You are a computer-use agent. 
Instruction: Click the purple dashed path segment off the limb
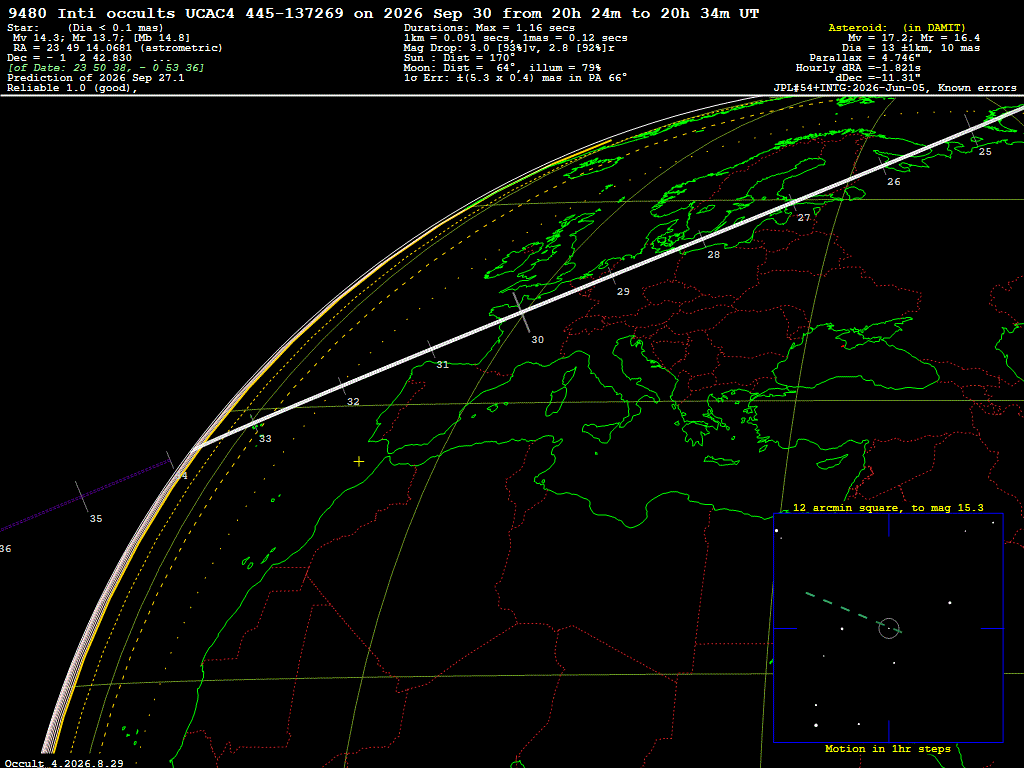coord(86,495)
